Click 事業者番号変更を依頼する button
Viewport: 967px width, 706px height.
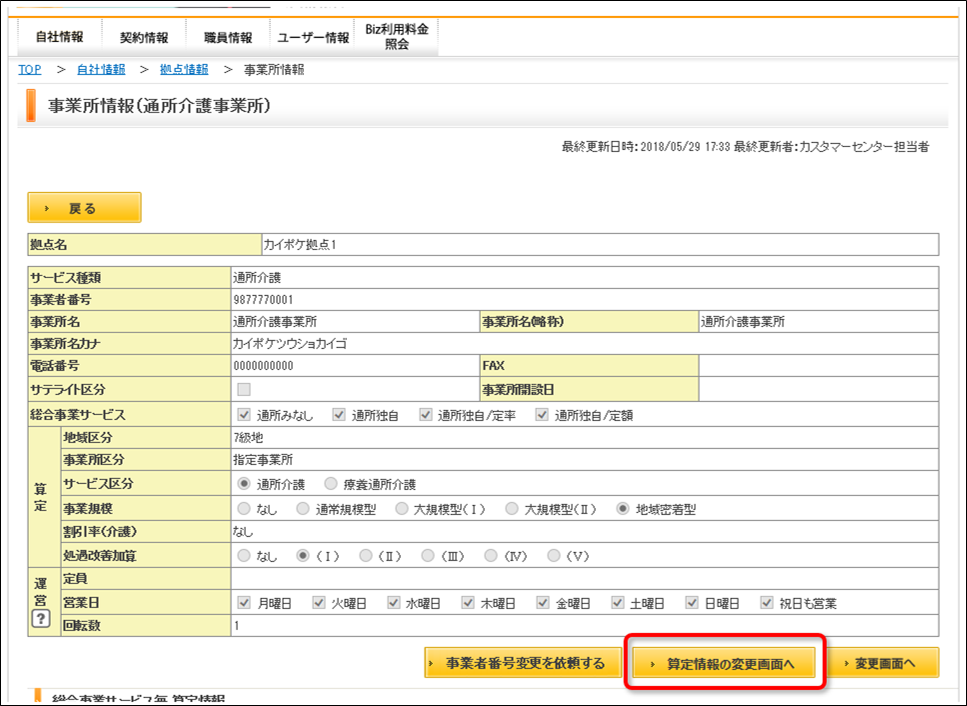pyautogui.click(x=523, y=663)
